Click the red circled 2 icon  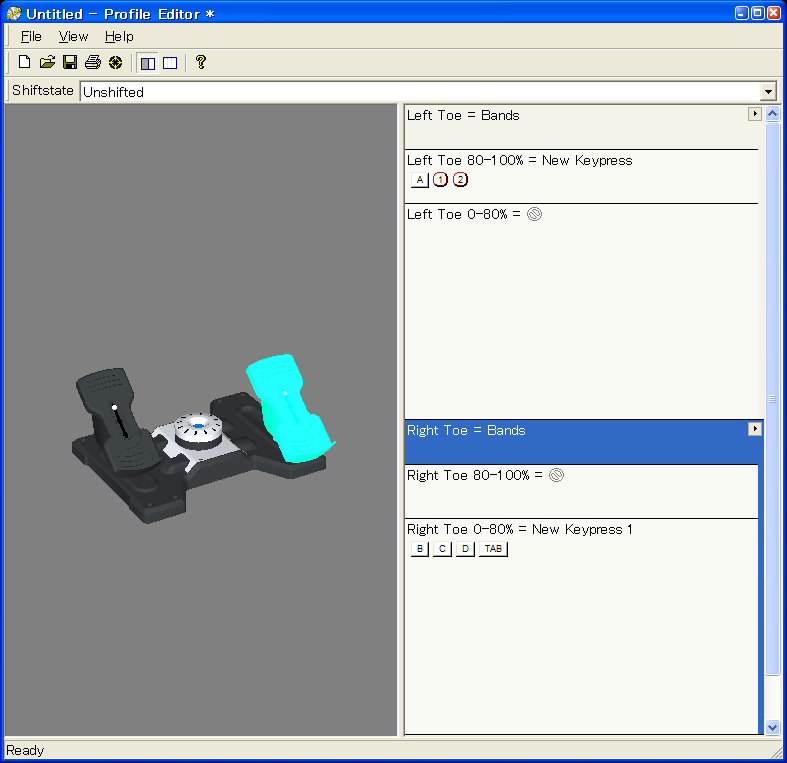460,180
